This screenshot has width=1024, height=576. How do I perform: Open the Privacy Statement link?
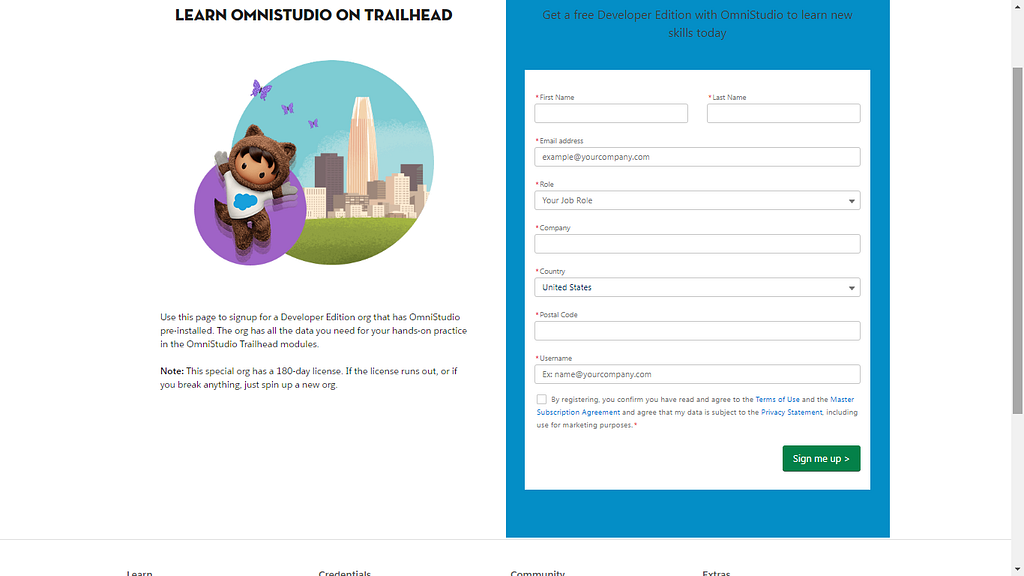[792, 412]
